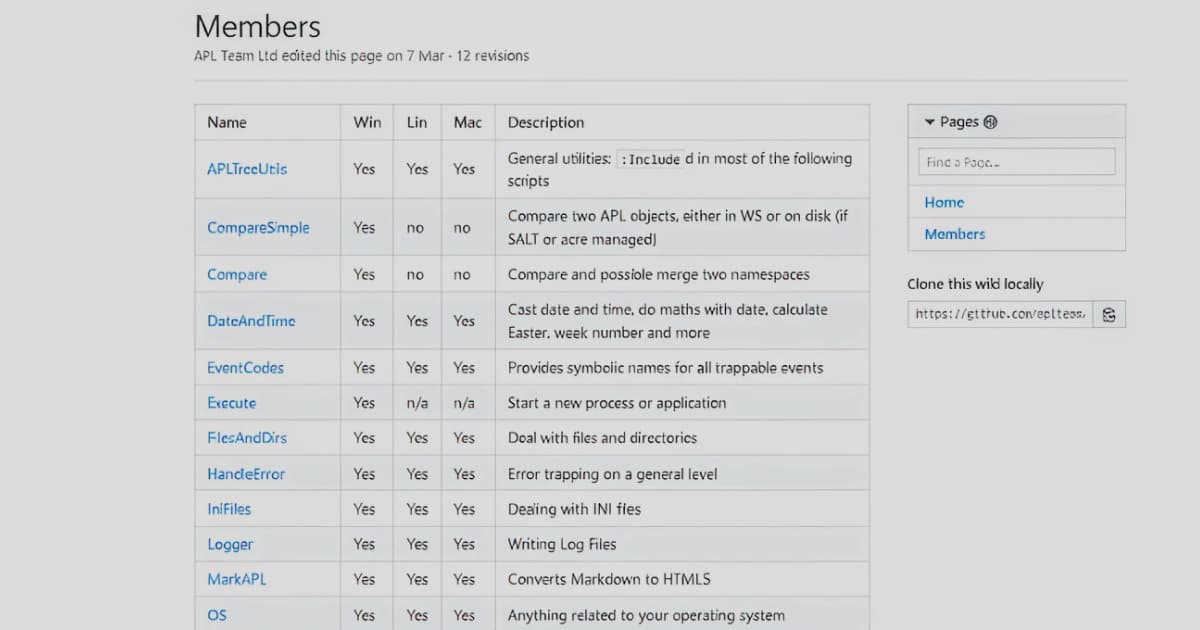Copy the wiki clone URL to clipboard
This screenshot has width=1200, height=630.
[1109, 314]
